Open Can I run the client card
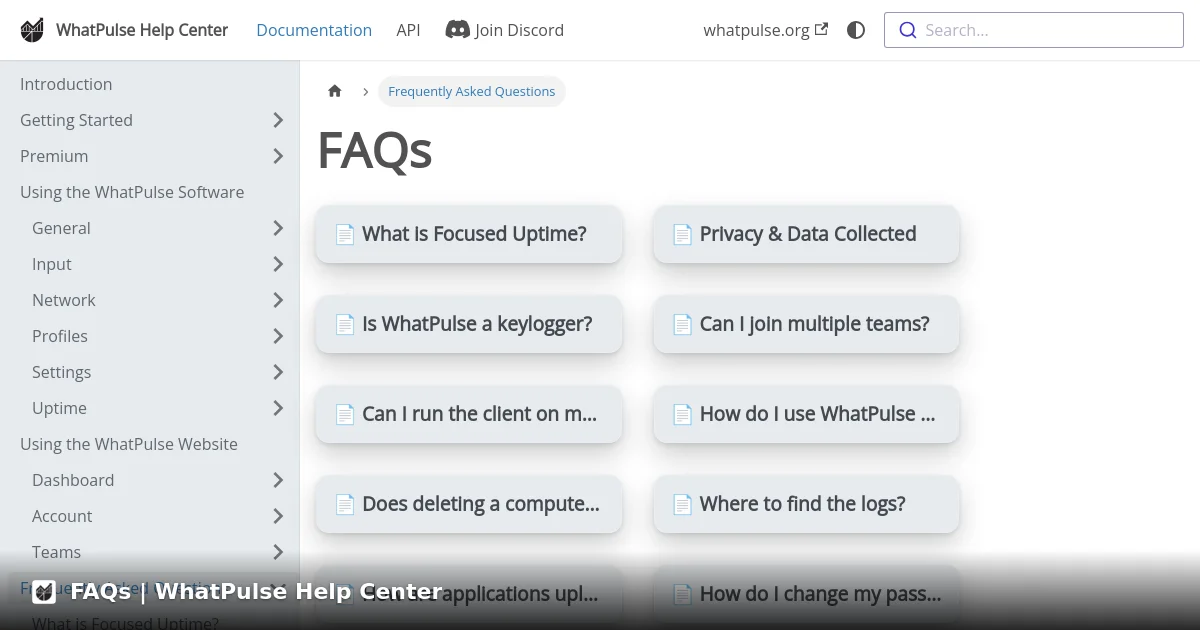1200x630 pixels. 469,414
